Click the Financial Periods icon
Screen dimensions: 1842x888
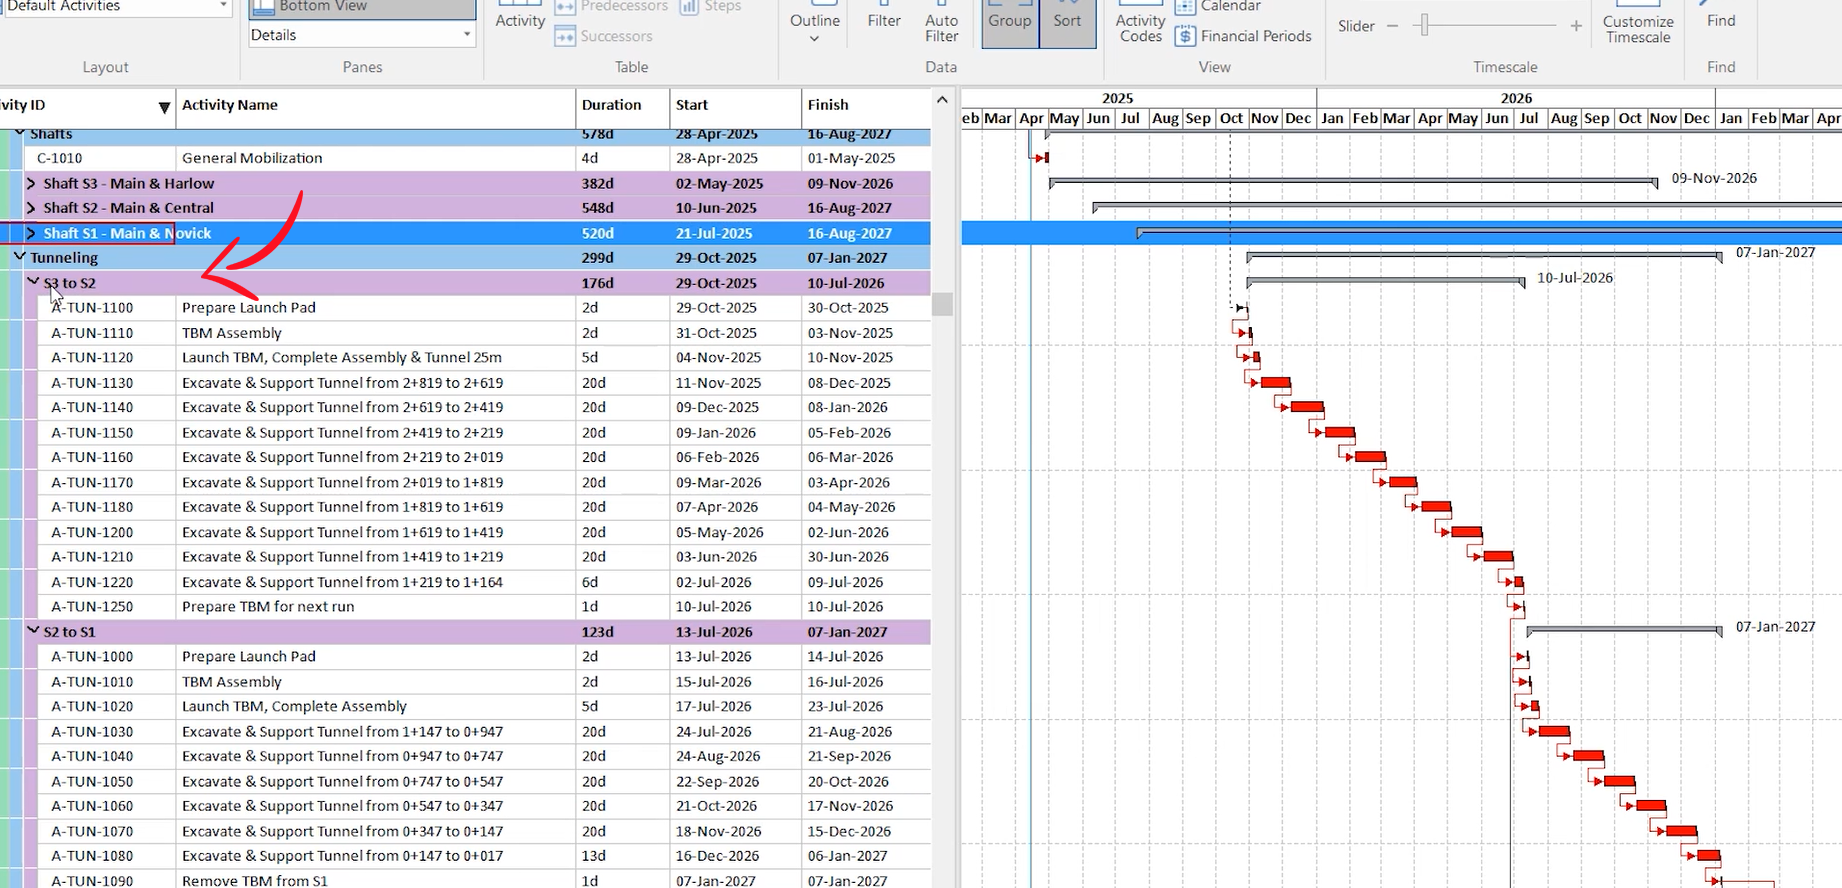click(x=1185, y=36)
